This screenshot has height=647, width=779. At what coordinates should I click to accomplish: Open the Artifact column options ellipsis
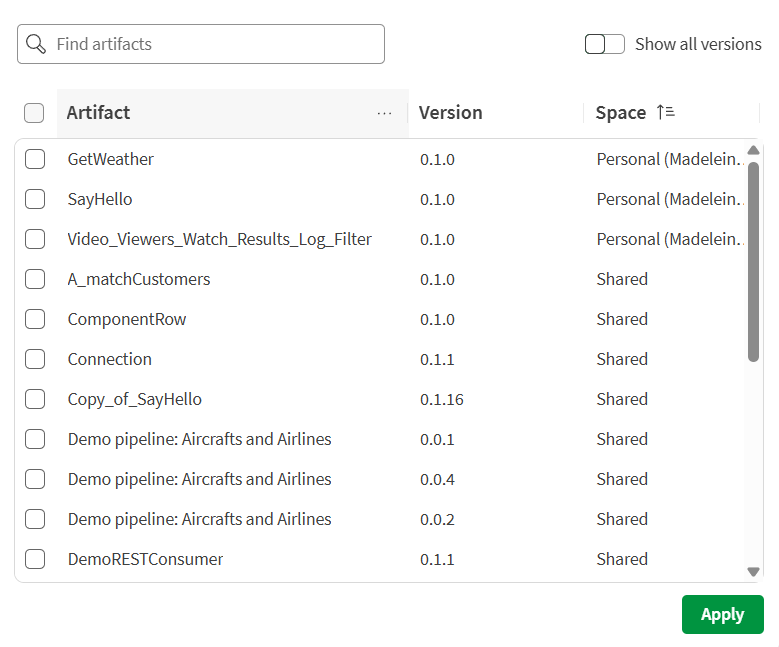[385, 113]
